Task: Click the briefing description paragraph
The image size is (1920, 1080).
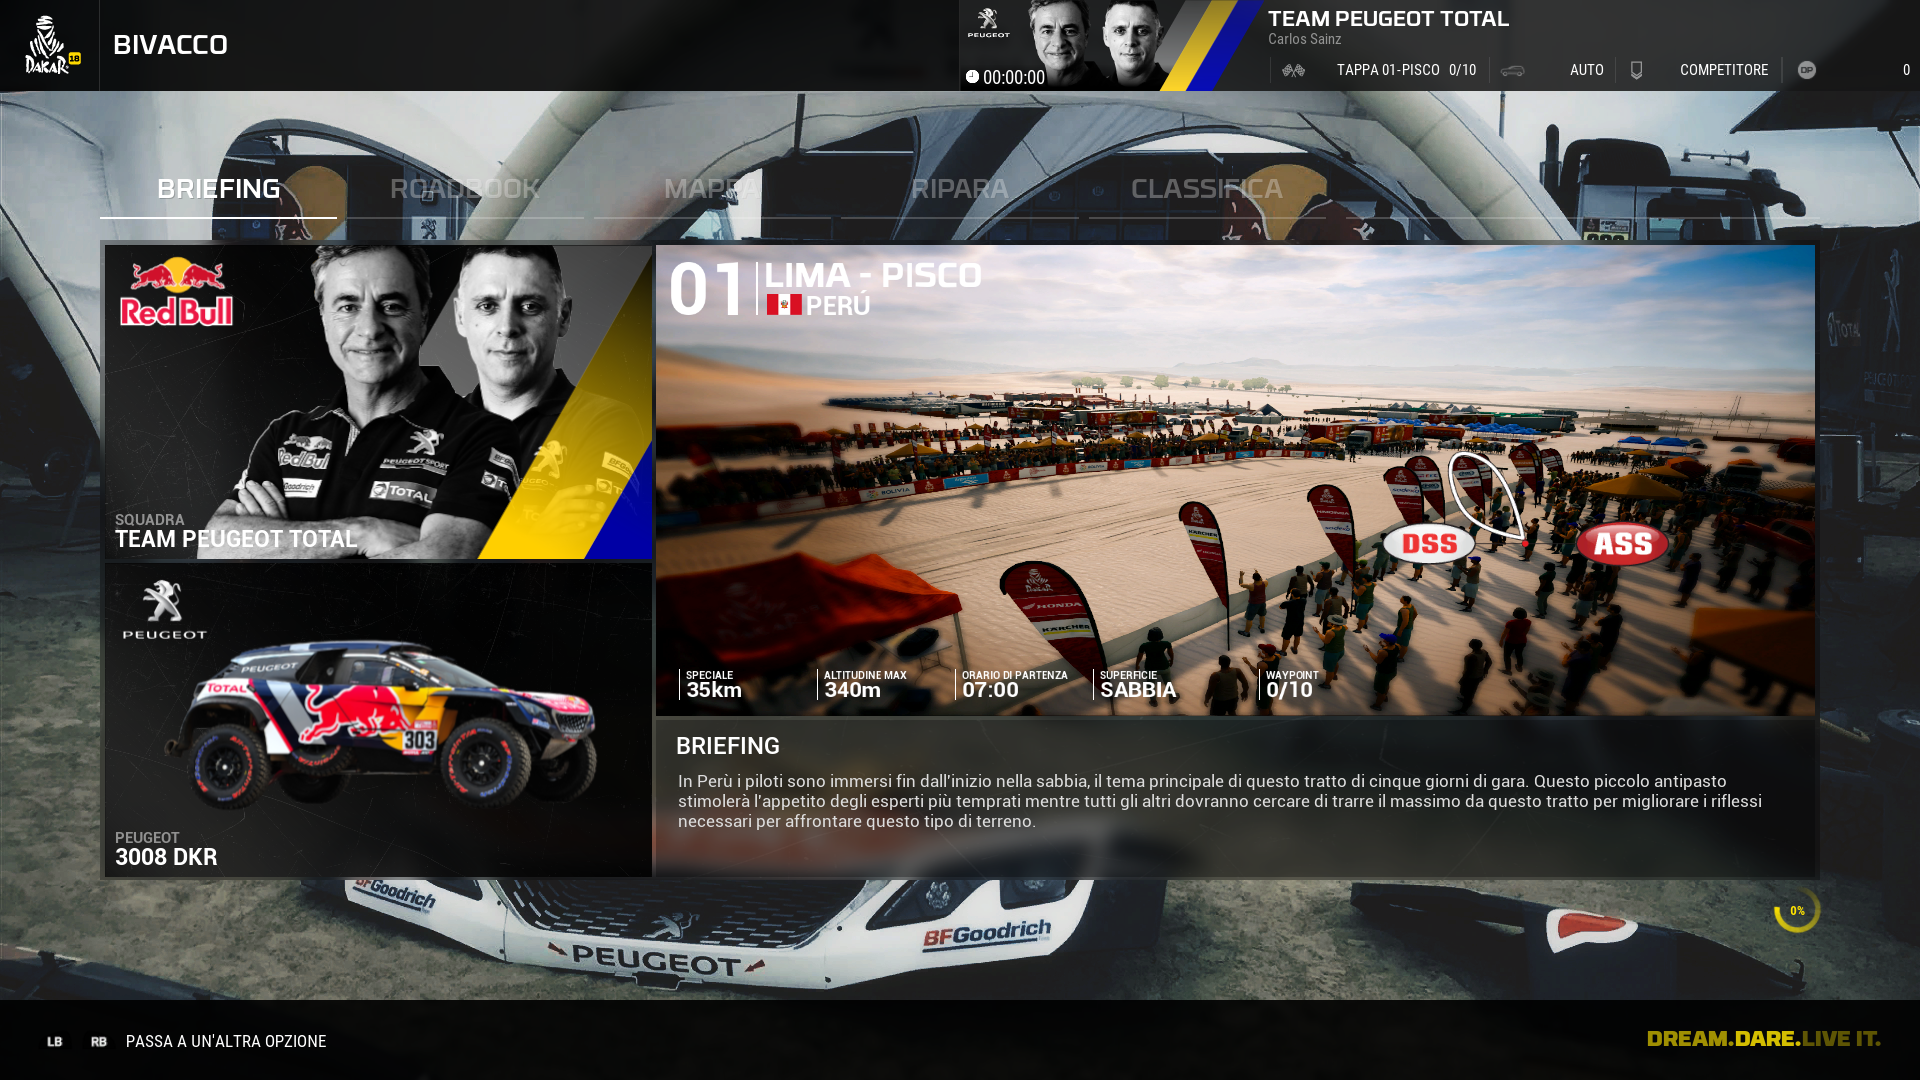Action: tap(1220, 801)
